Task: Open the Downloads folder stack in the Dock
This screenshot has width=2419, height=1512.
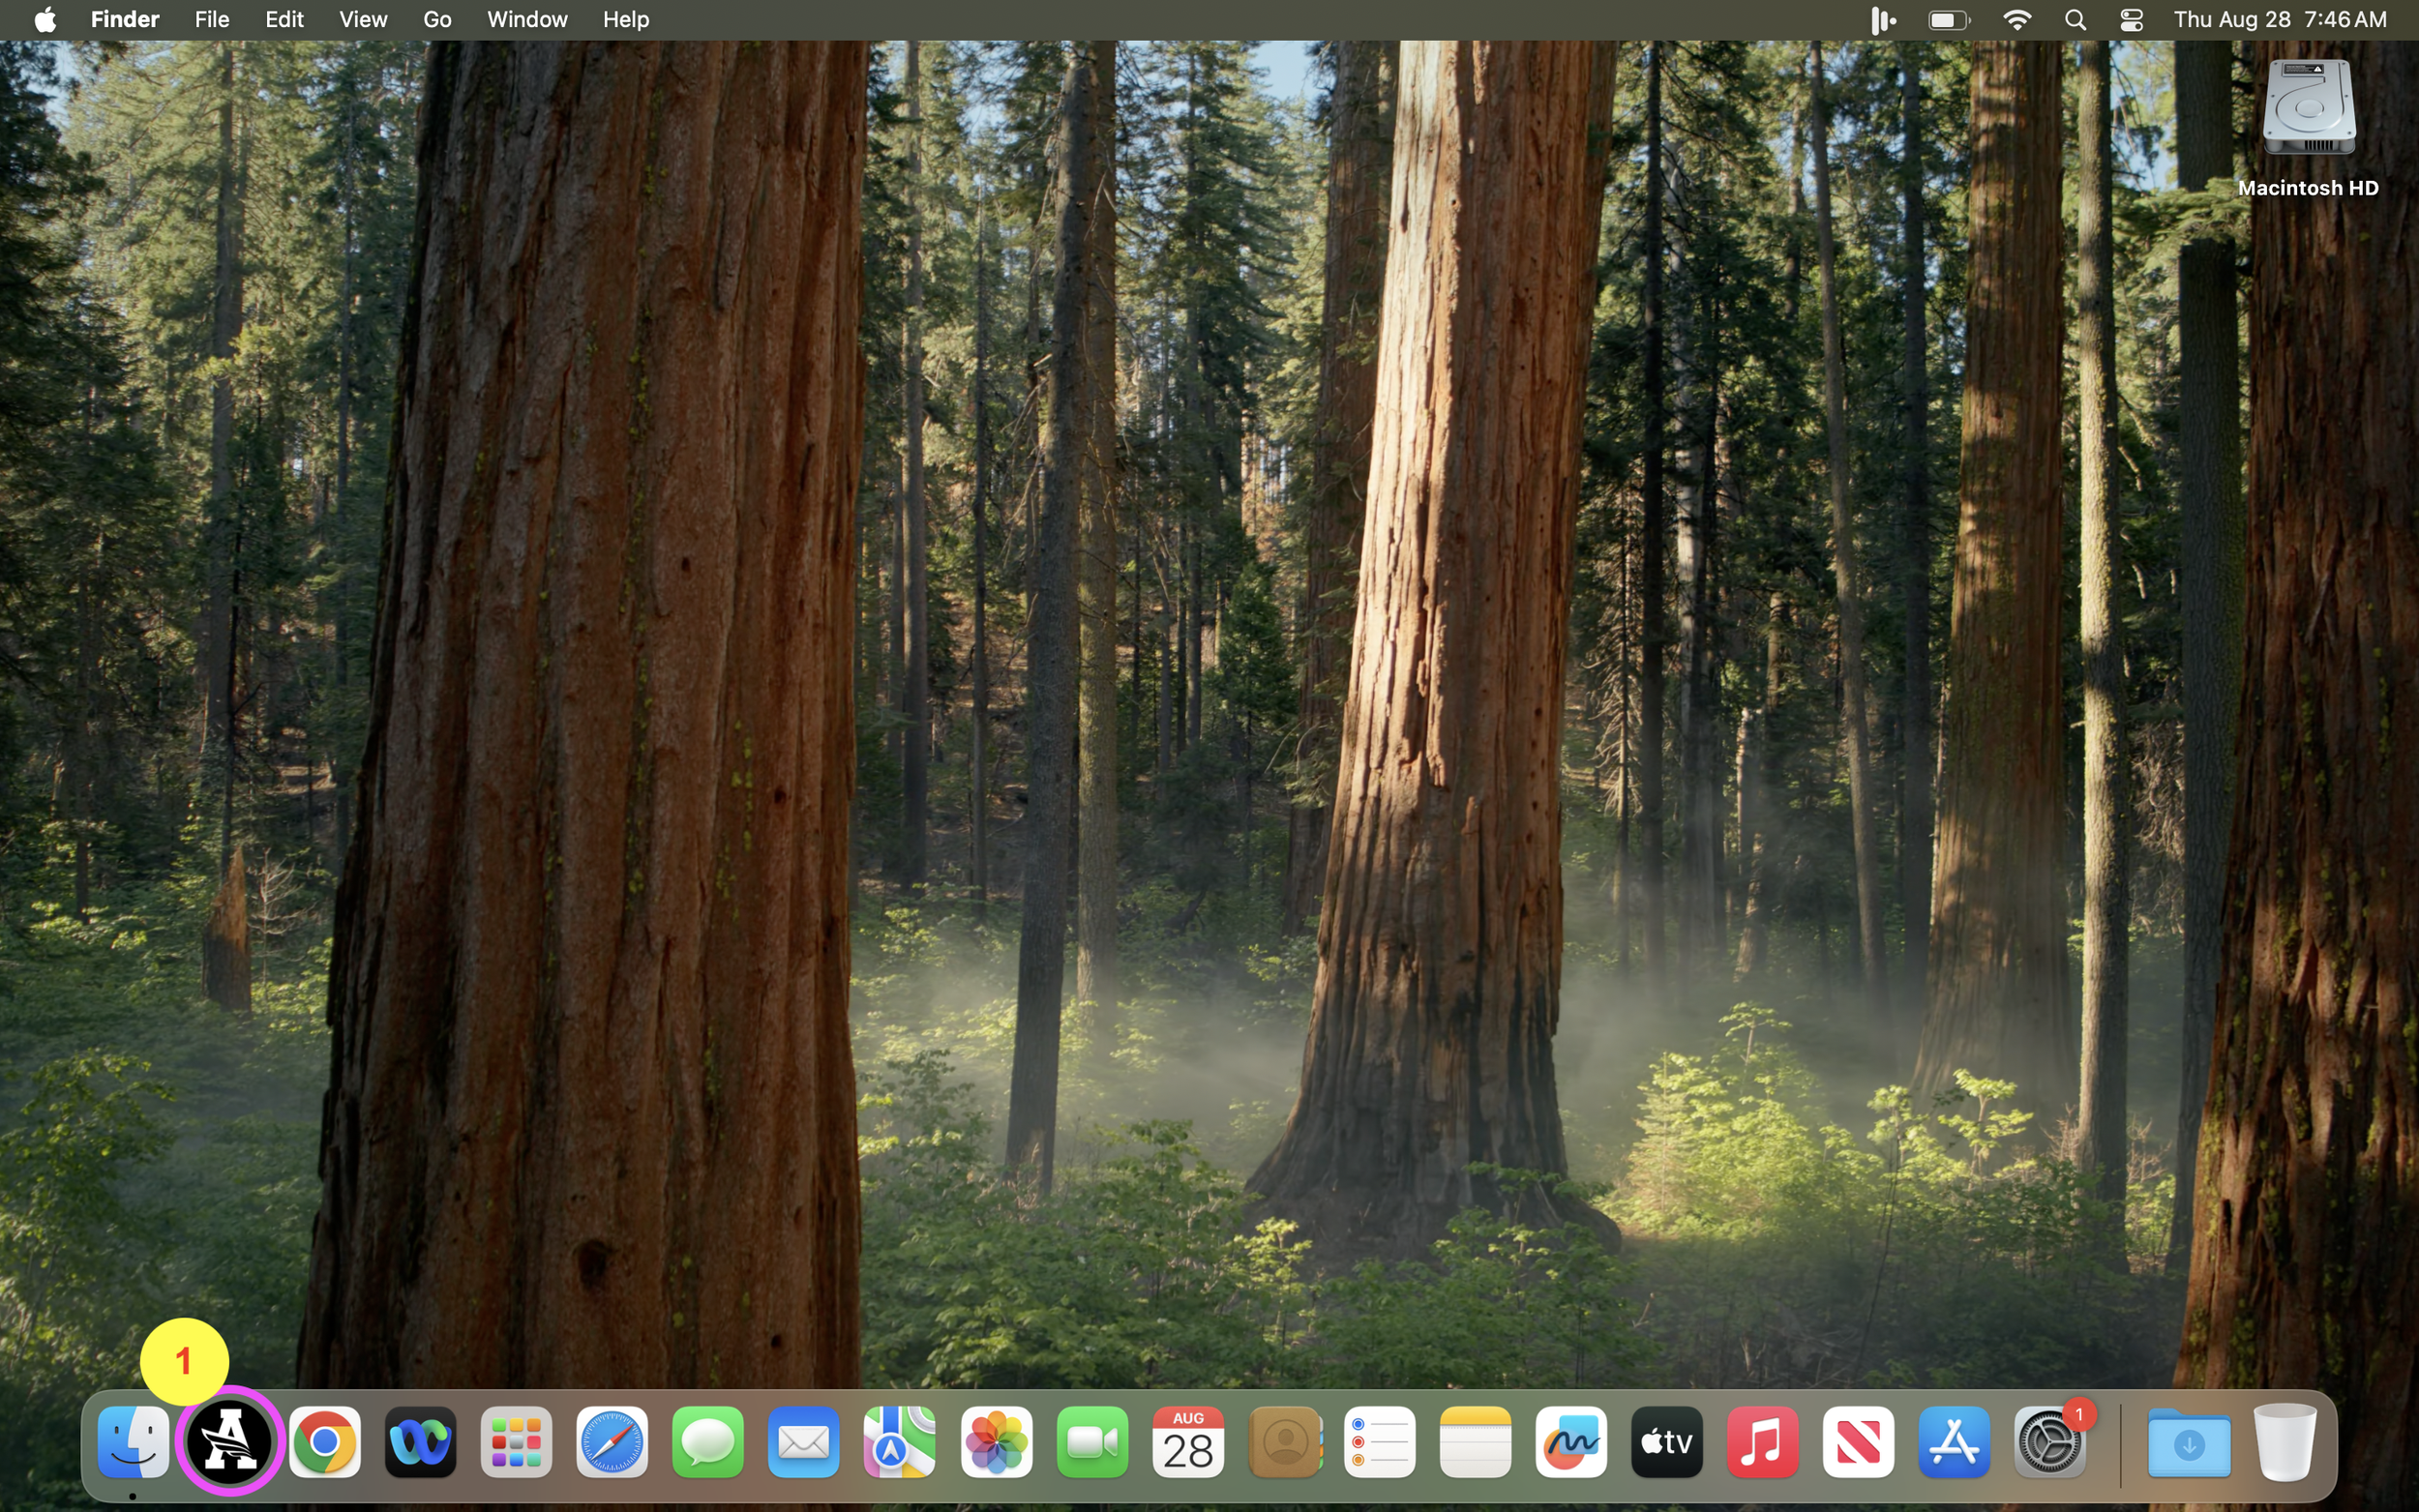Action: click(2188, 1442)
